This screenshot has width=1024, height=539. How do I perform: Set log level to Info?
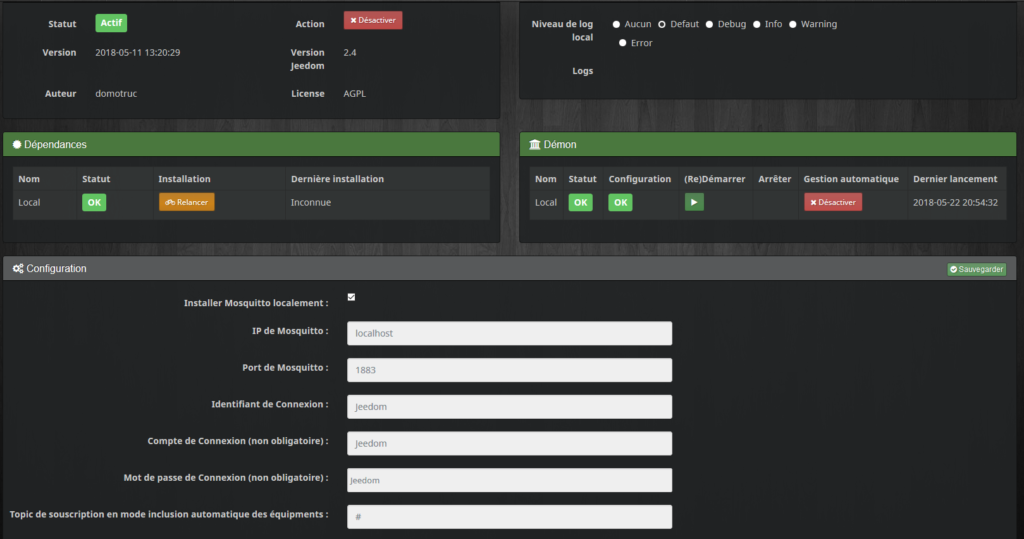(756, 24)
